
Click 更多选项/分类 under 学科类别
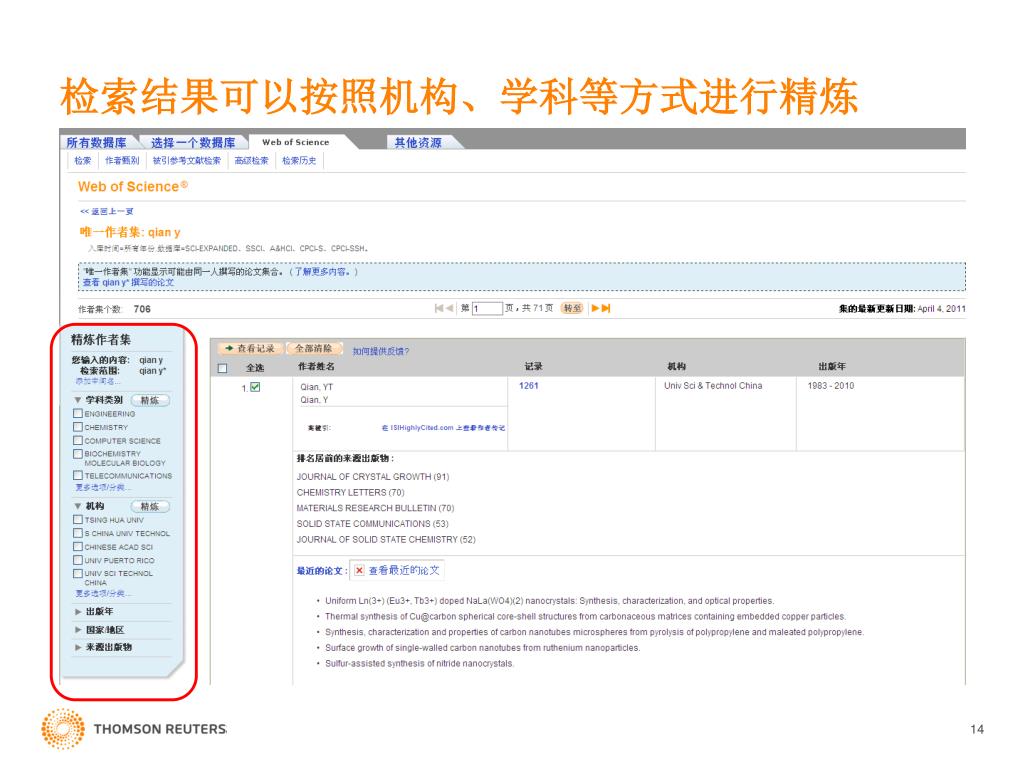tap(103, 487)
